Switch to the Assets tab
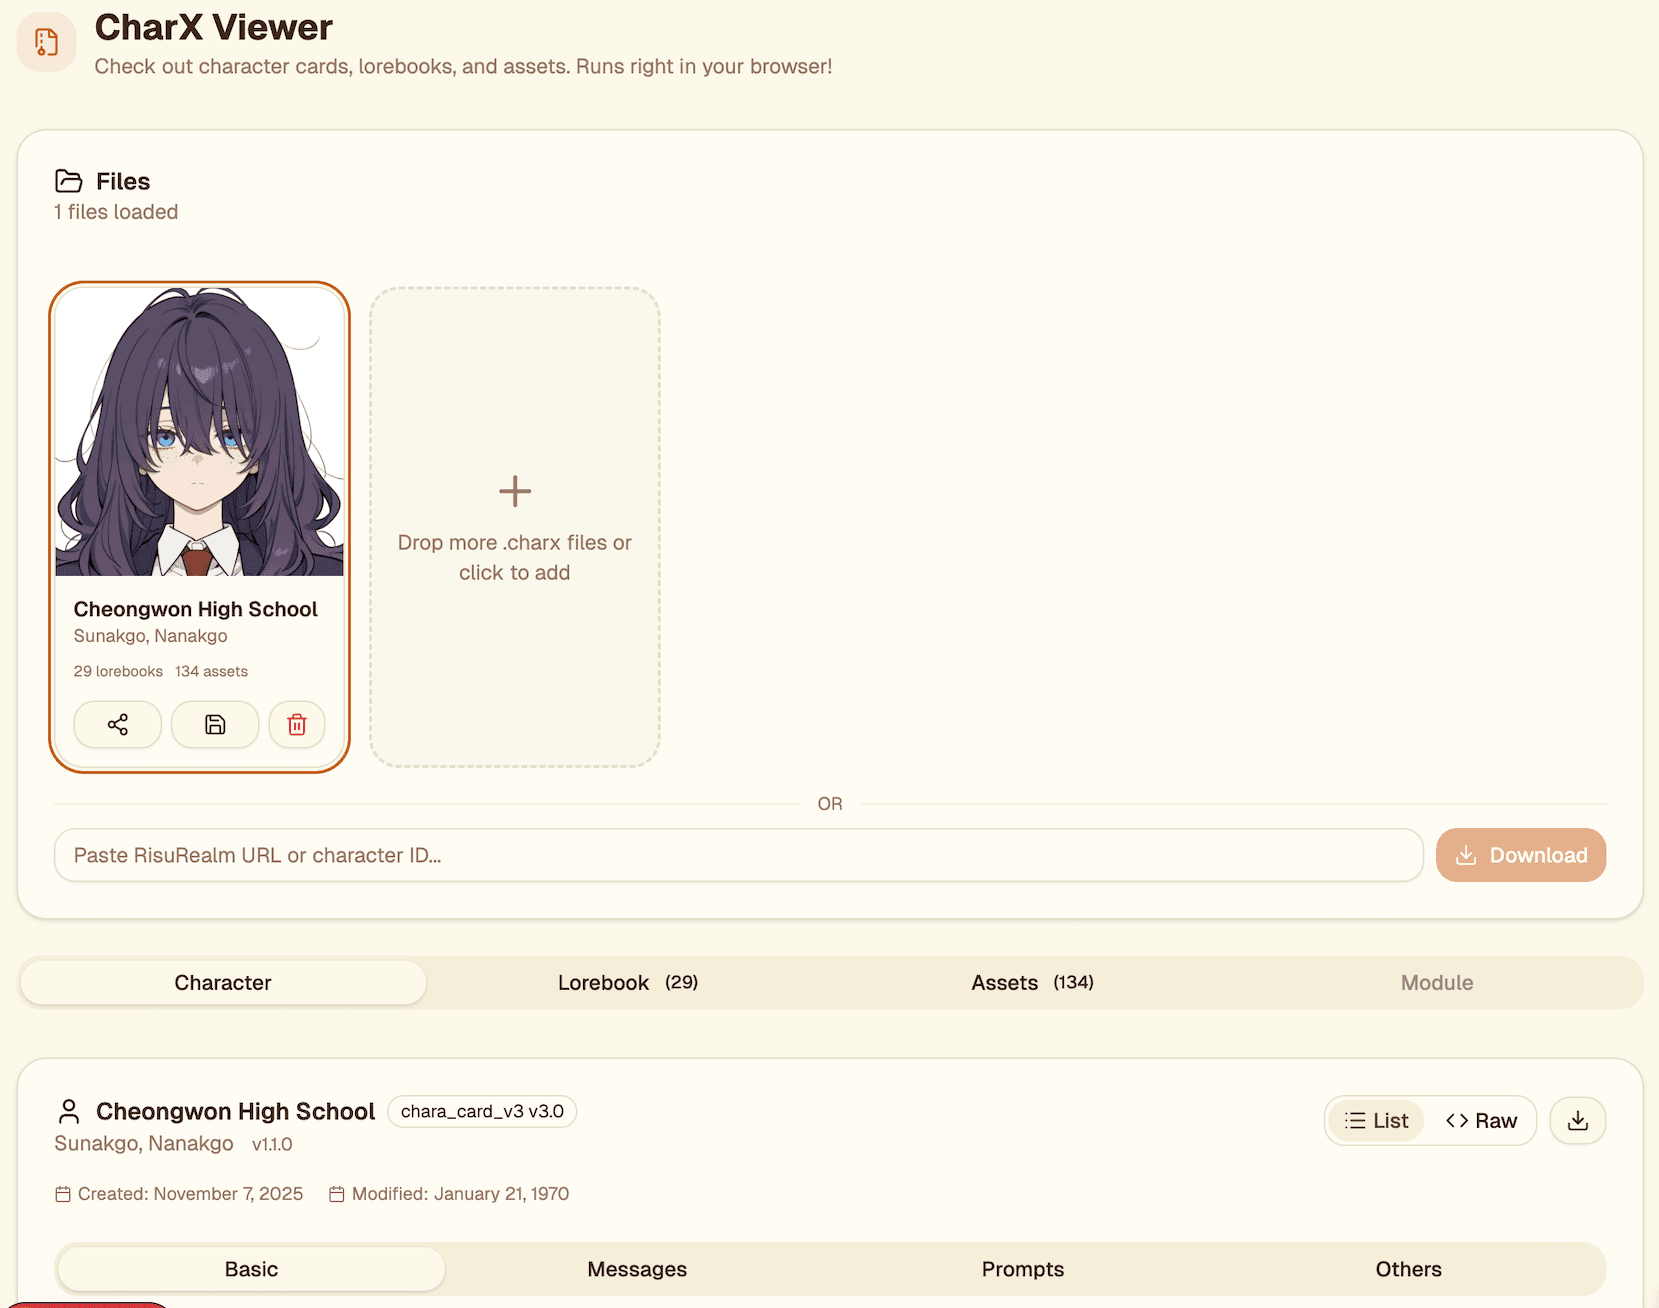Image resolution: width=1659 pixels, height=1308 pixels. [1032, 982]
